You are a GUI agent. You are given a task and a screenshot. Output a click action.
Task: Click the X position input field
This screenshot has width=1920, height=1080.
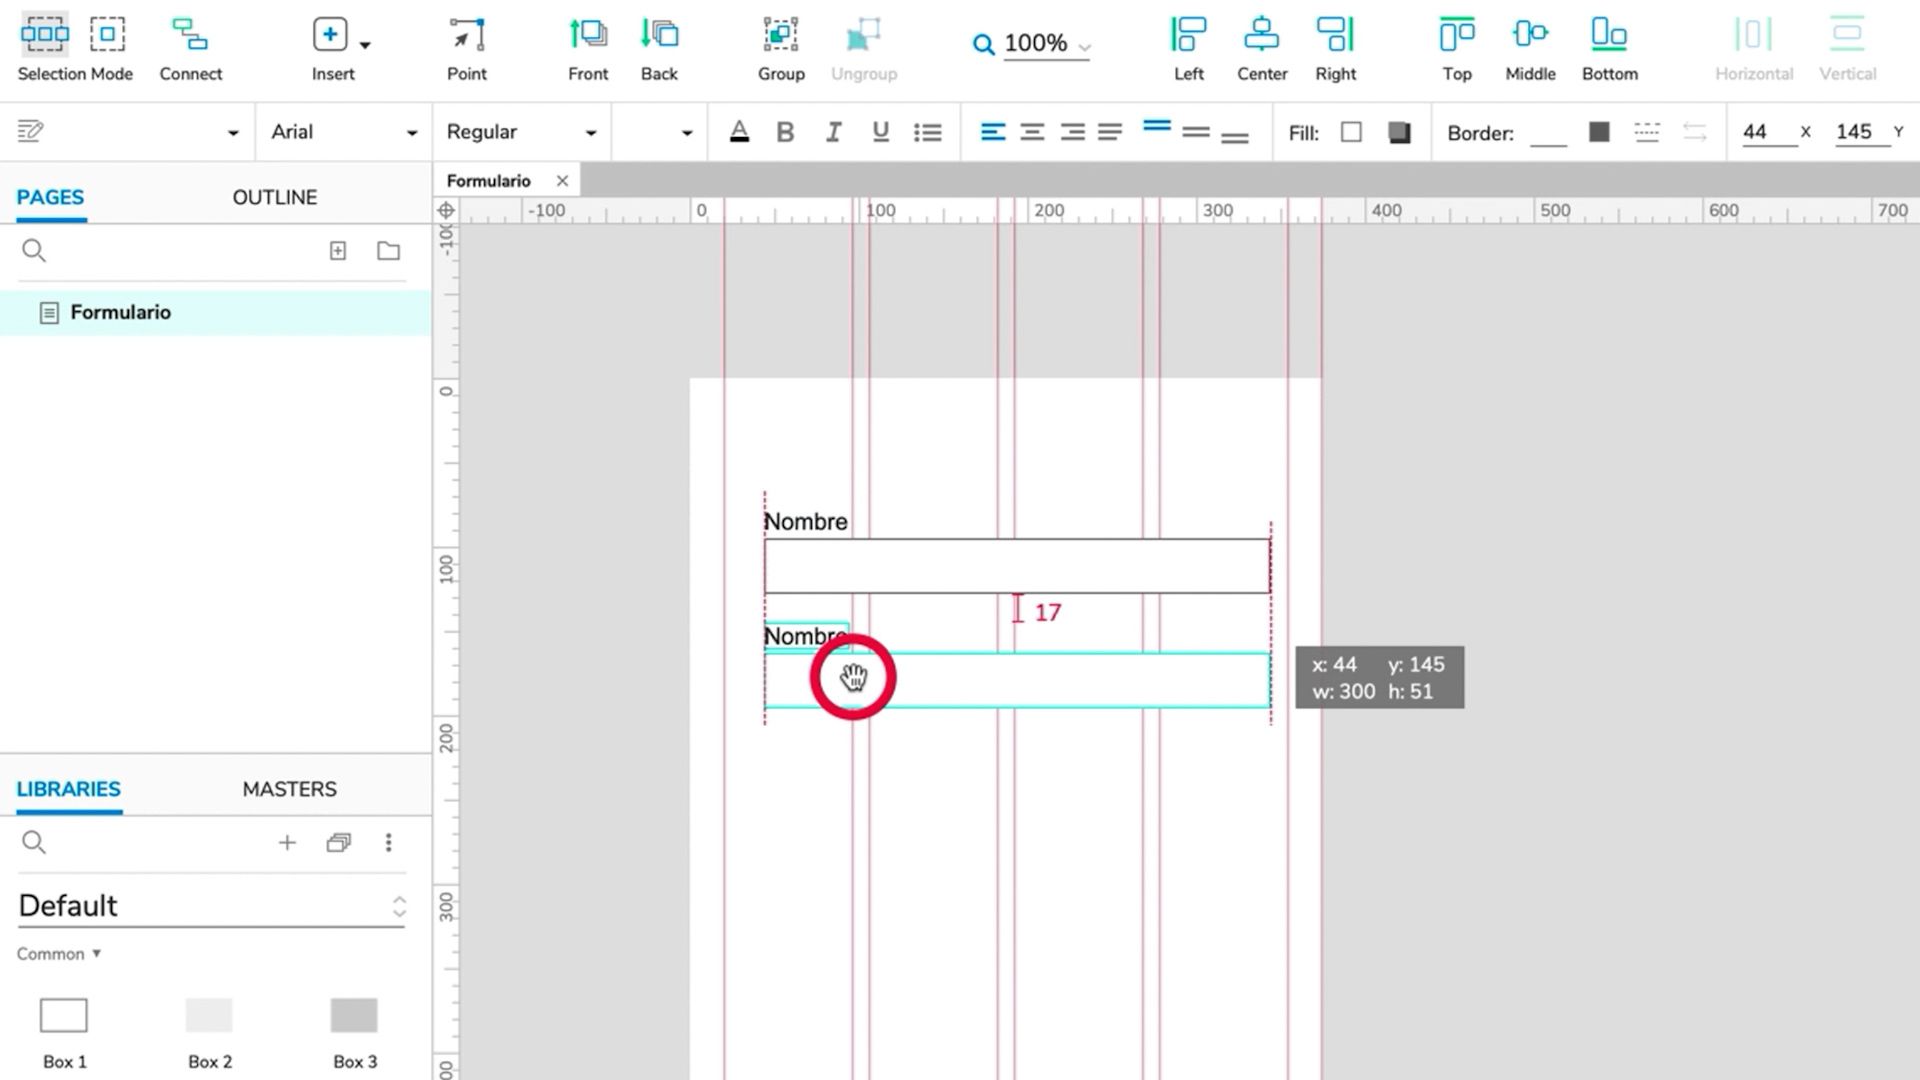pyautogui.click(x=1766, y=132)
